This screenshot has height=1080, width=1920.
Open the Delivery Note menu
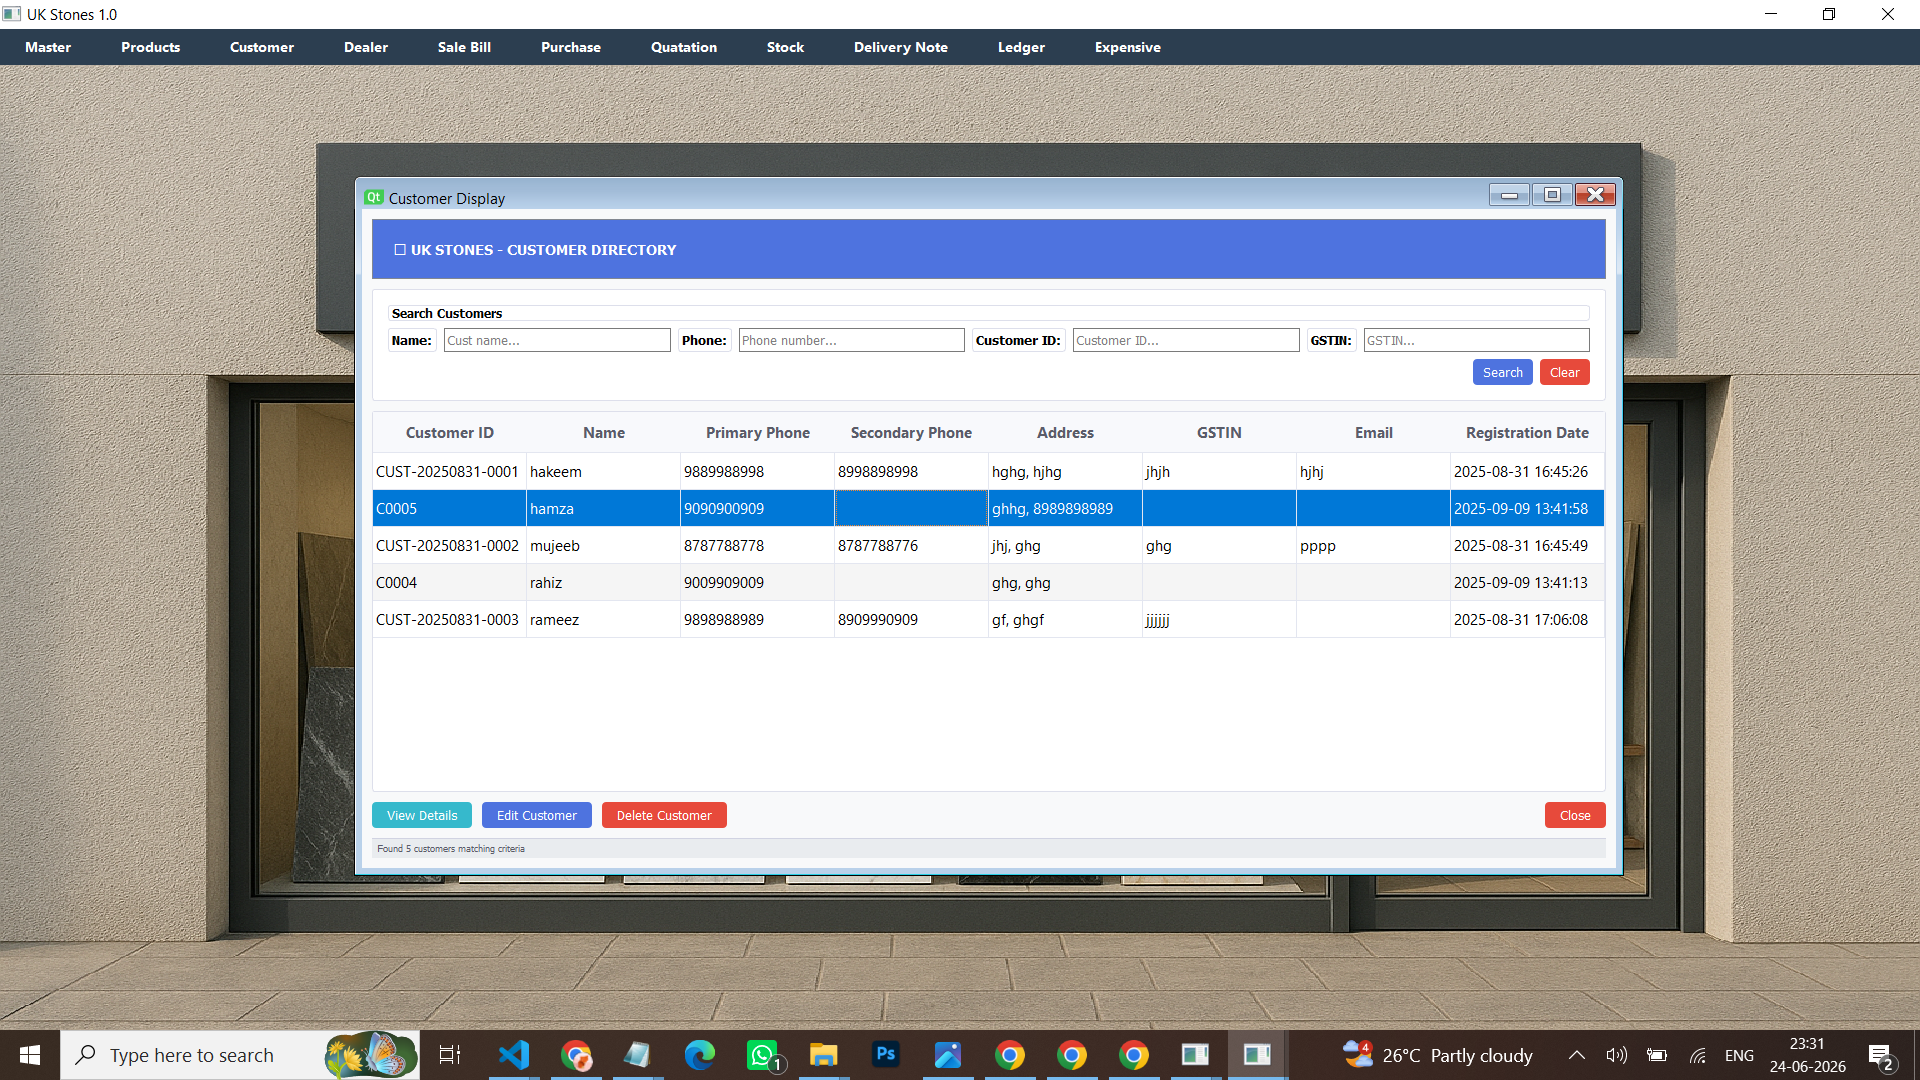pos(901,47)
